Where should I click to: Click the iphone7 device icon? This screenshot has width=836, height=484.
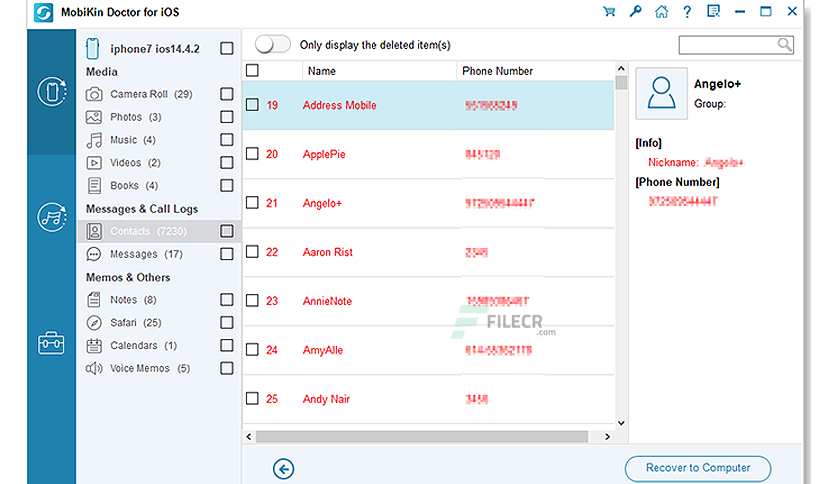tap(93, 49)
